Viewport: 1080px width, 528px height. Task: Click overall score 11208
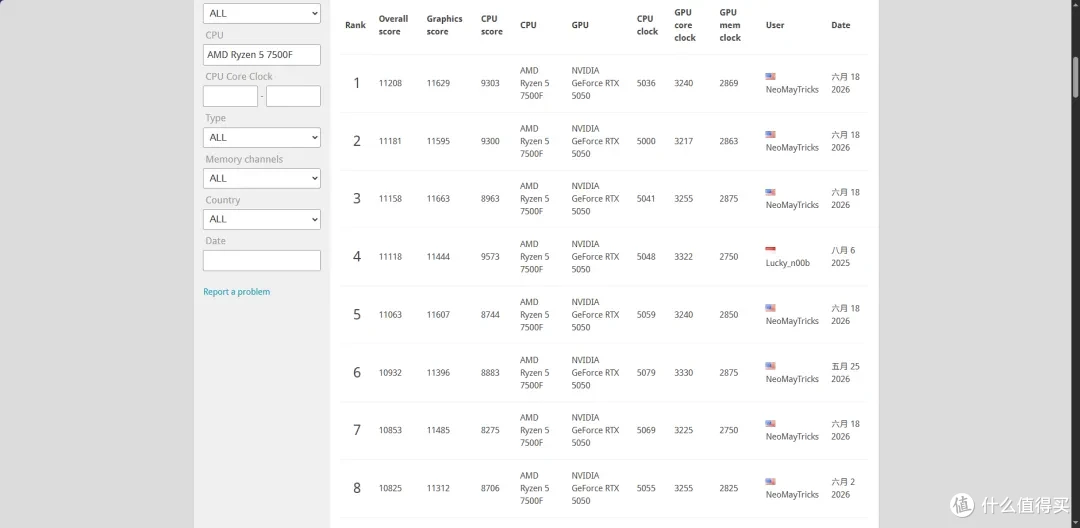click(390, 83)
